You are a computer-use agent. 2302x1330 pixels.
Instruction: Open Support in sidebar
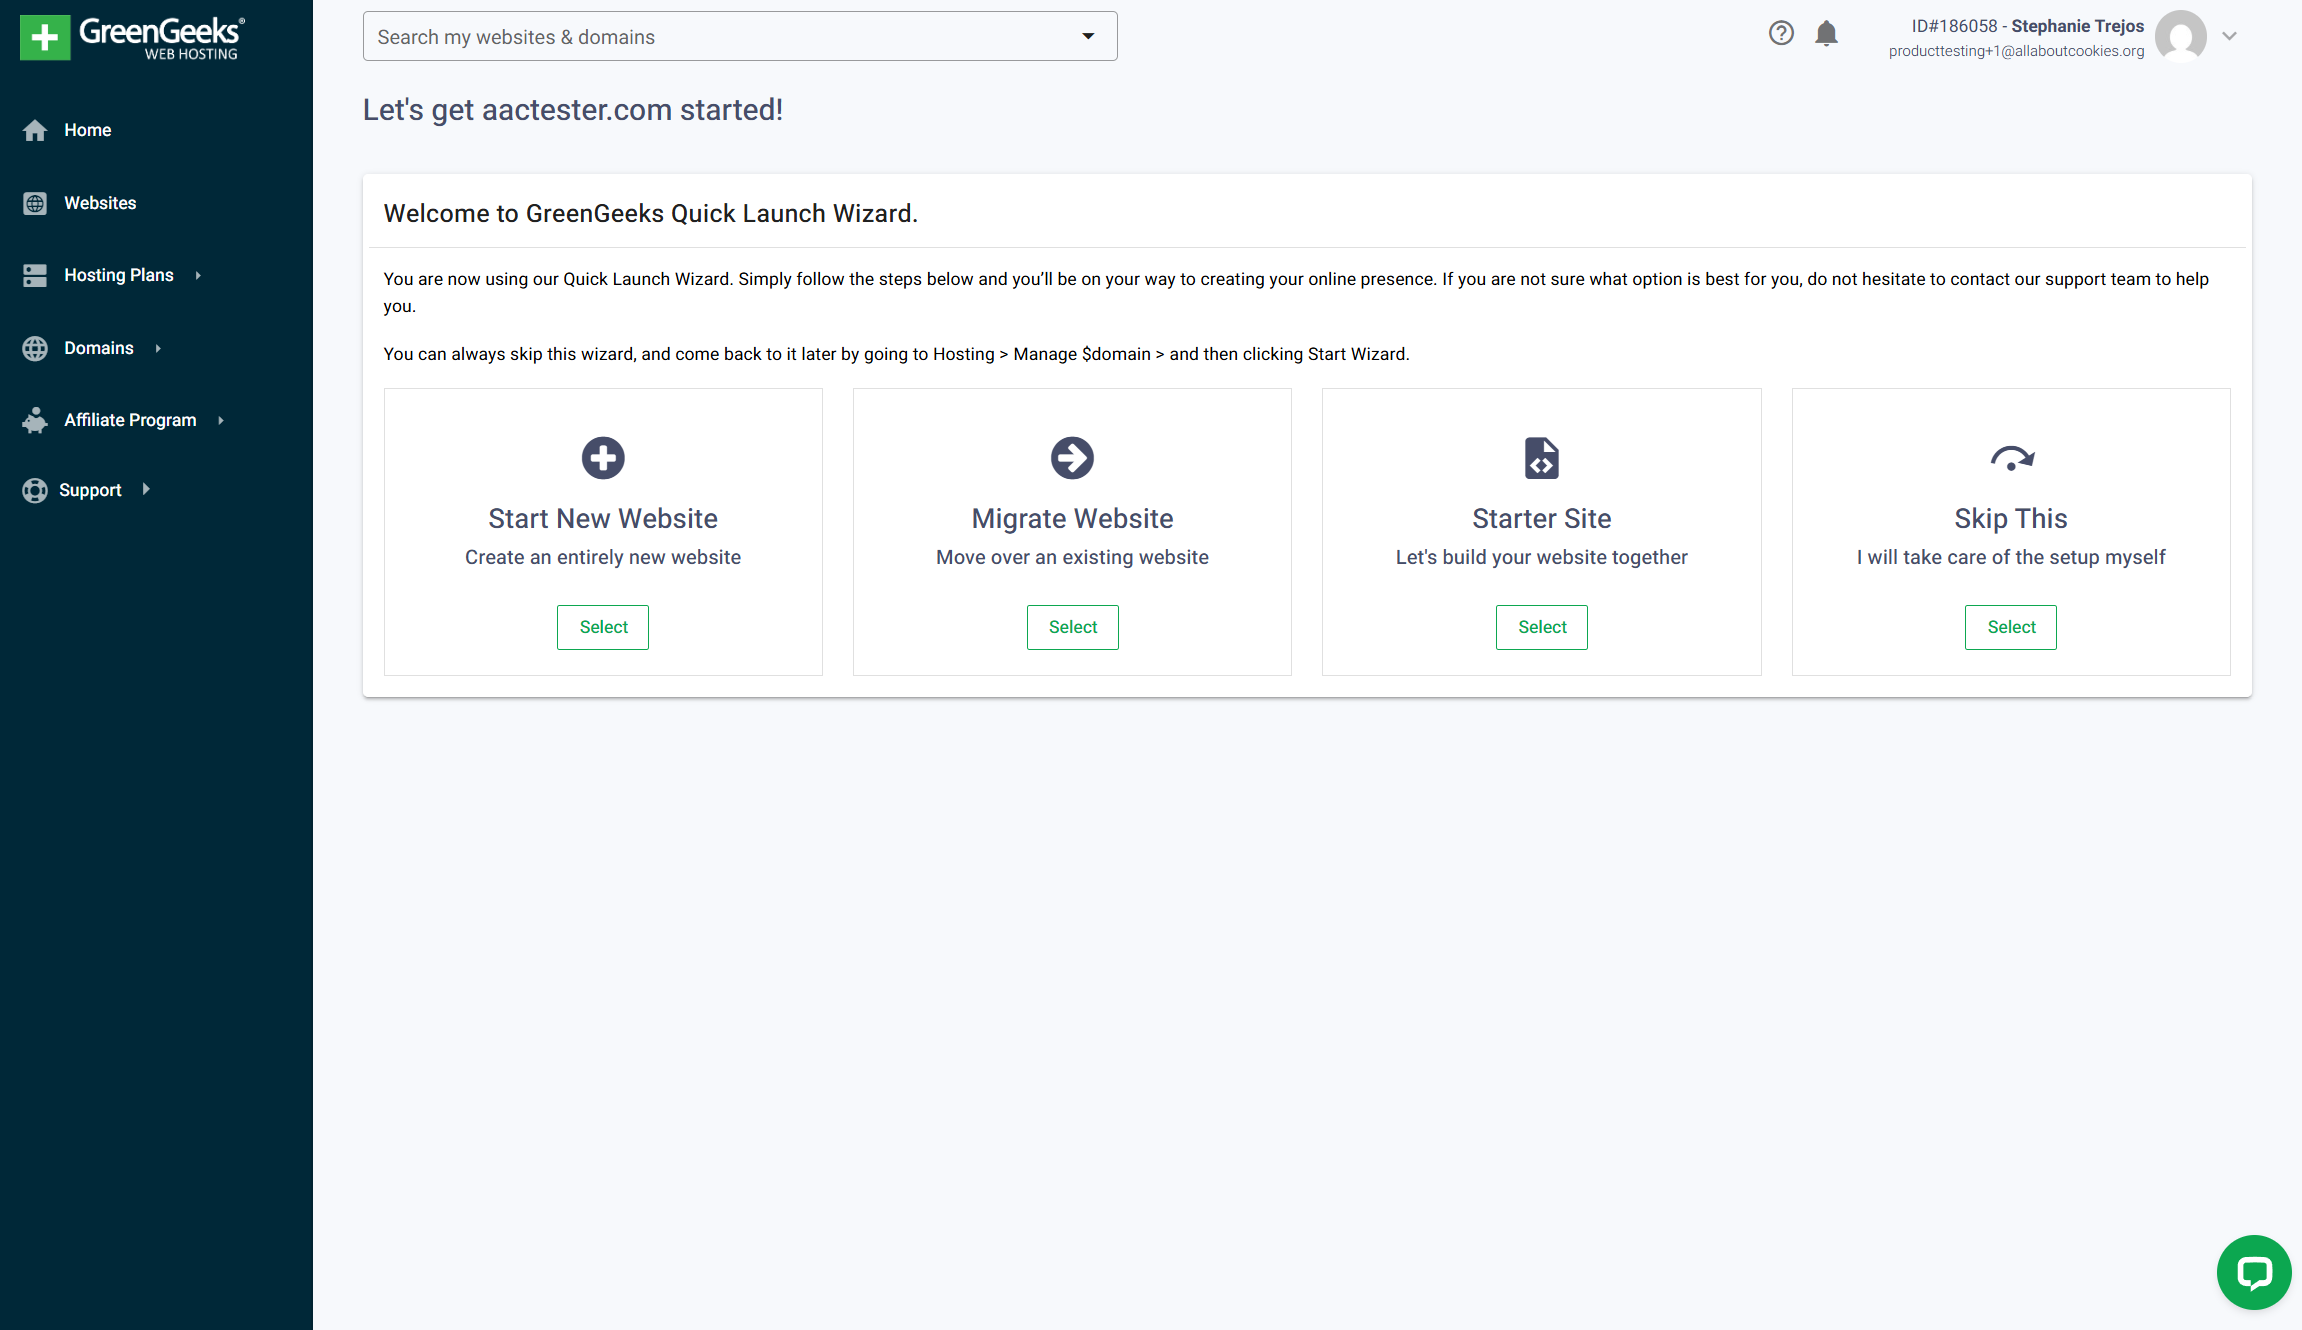(x=90, y=490)
